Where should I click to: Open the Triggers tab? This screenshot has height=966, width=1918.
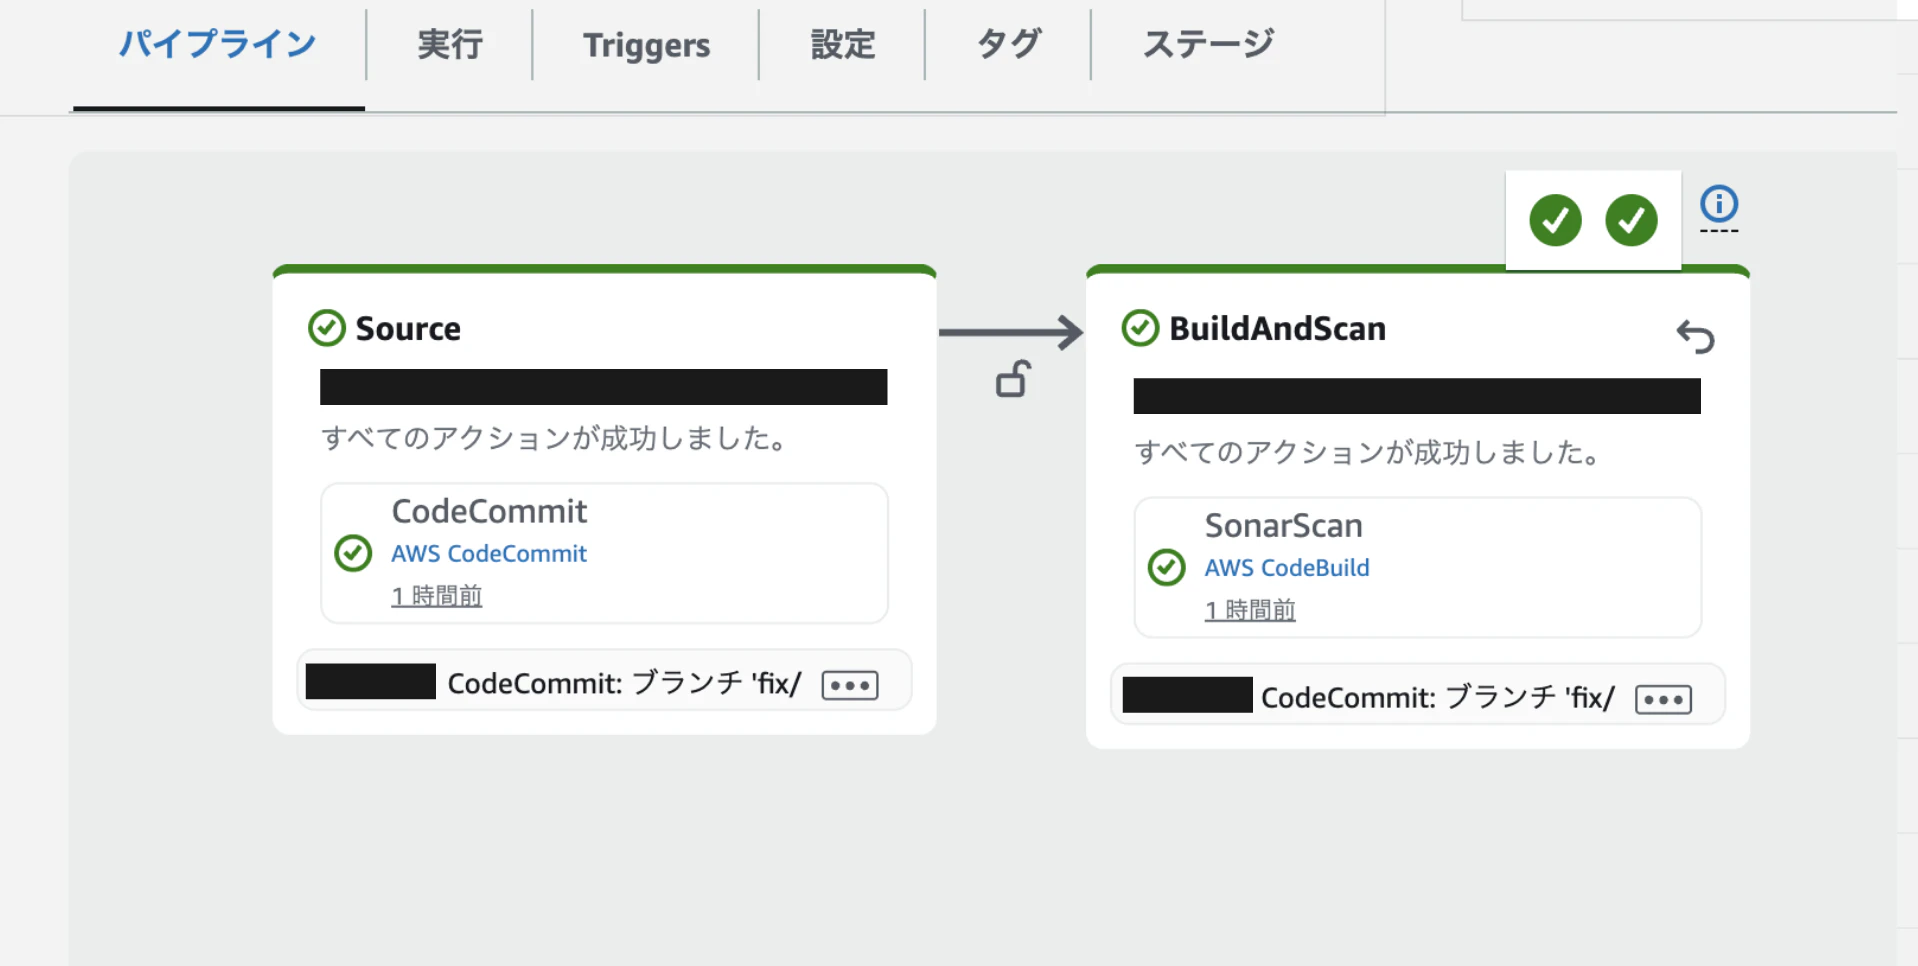click(x=646, y=44)
